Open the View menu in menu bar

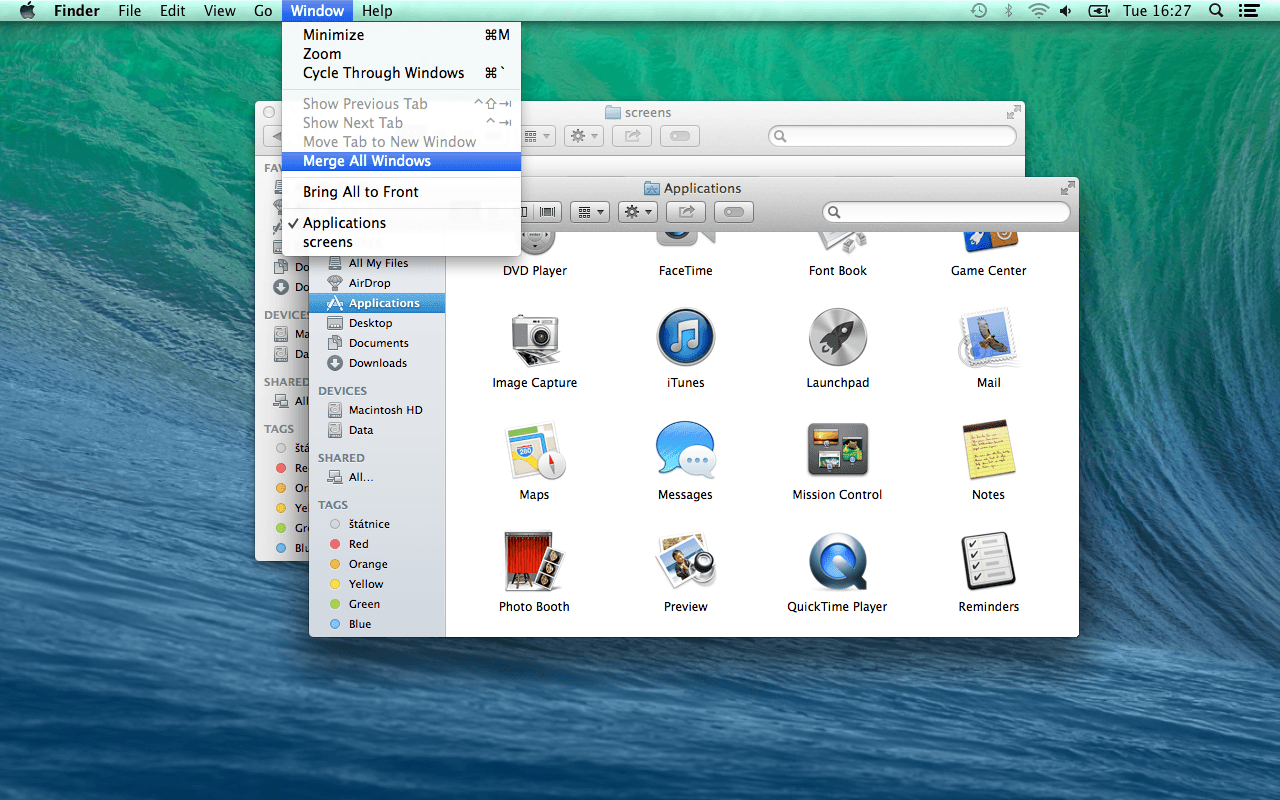[x=219, y=11]
